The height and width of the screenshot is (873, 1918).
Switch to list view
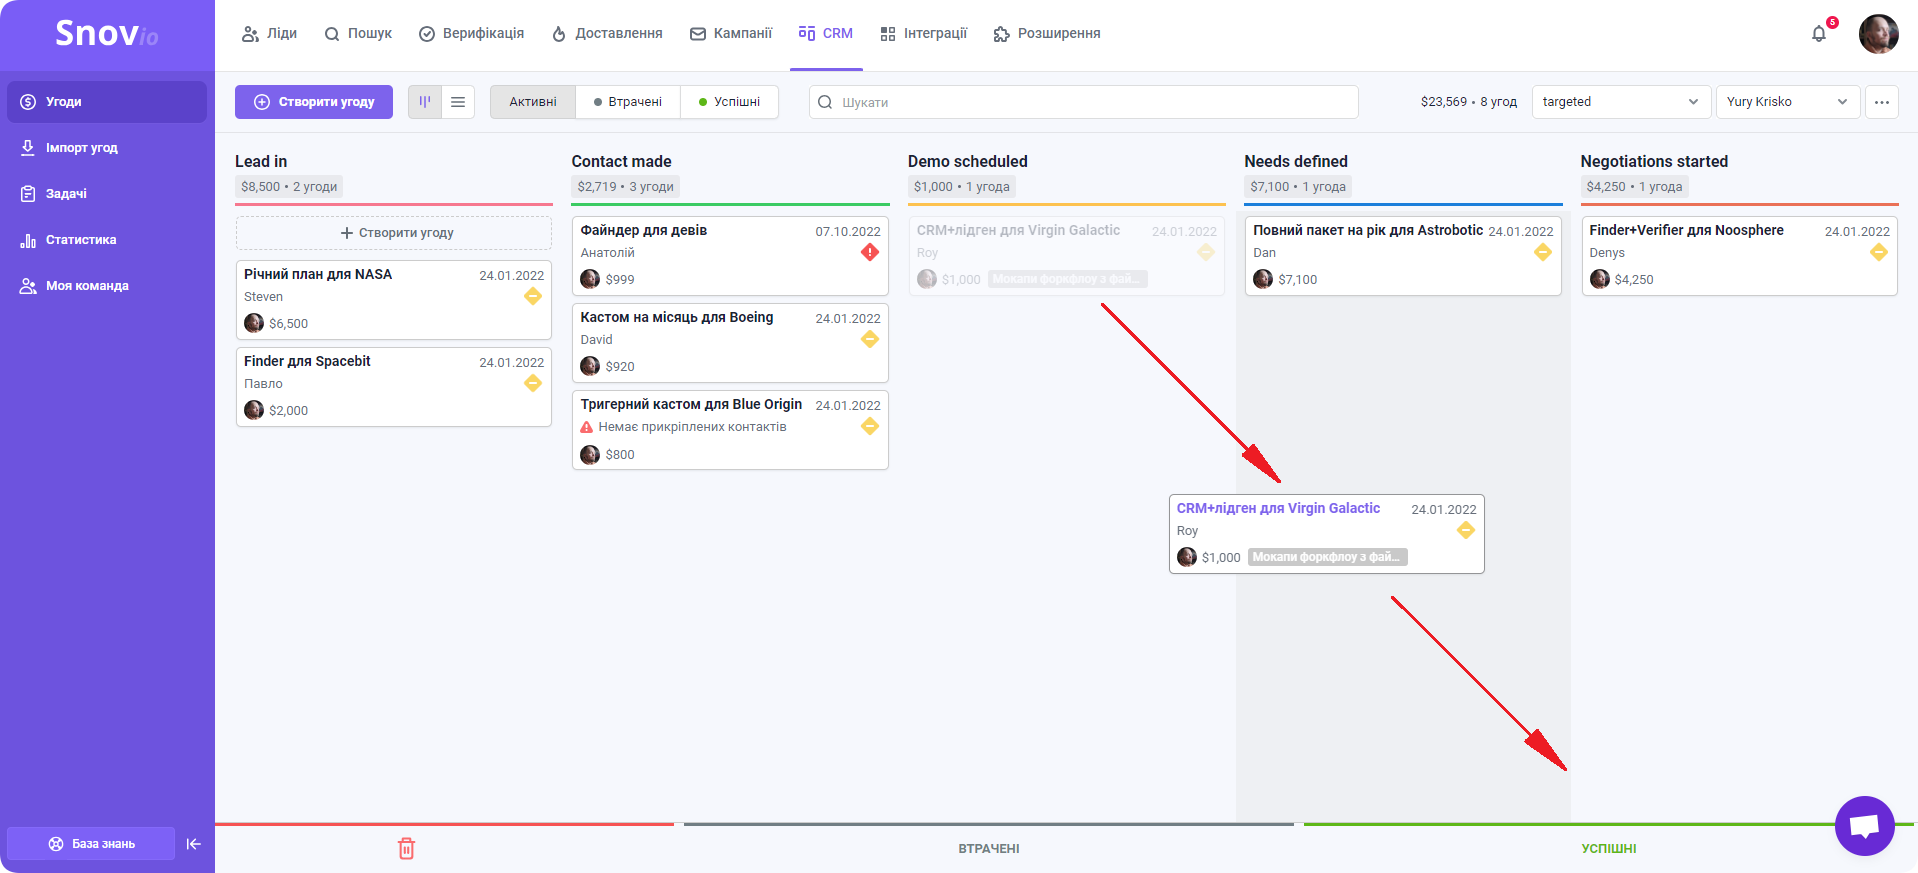[x=458, y=102]
